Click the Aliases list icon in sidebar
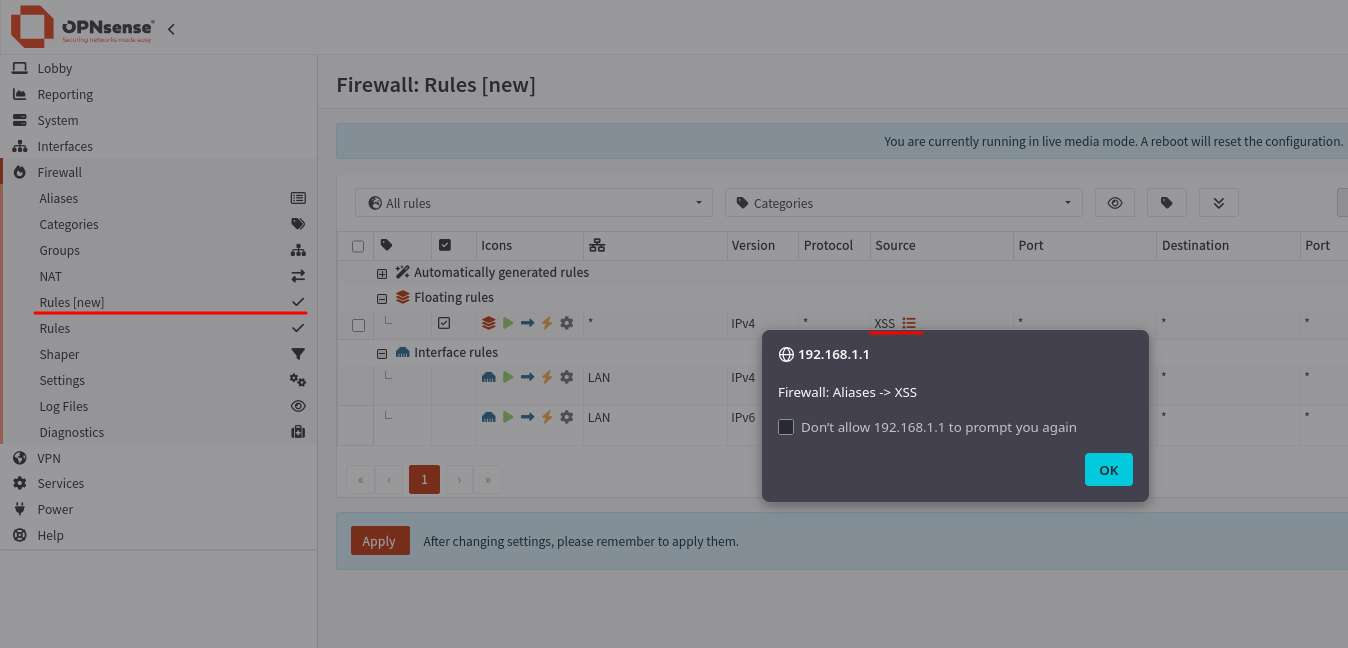Screen dimensions: 1348x648 pyautogui.click(x=298, y=198)
